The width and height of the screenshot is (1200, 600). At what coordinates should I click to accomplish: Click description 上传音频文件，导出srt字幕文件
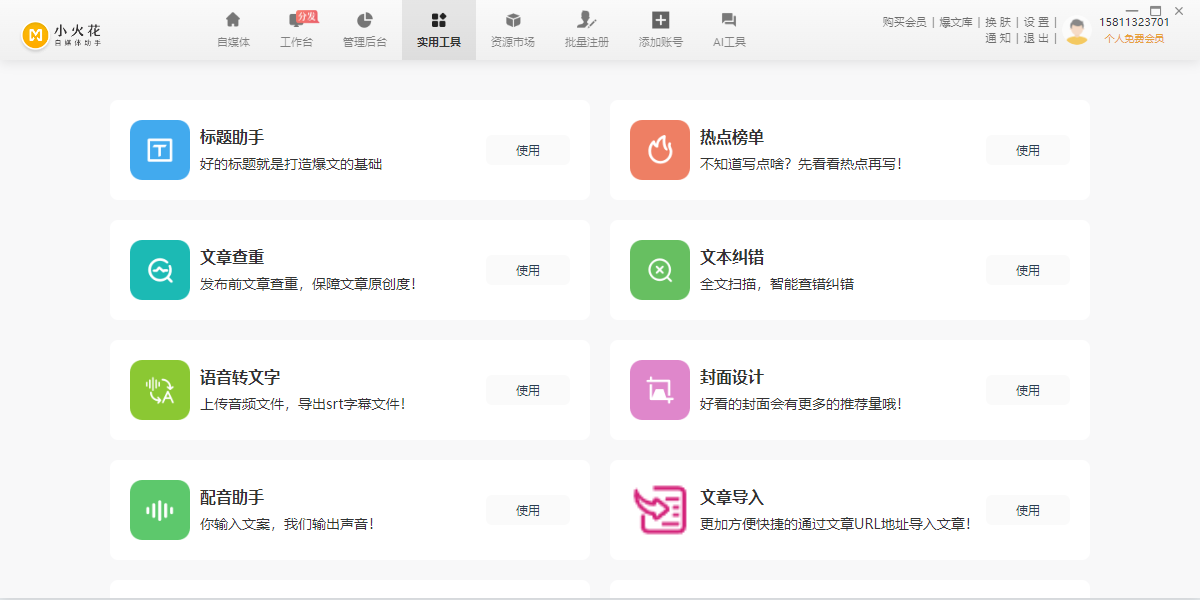[303, 404]
